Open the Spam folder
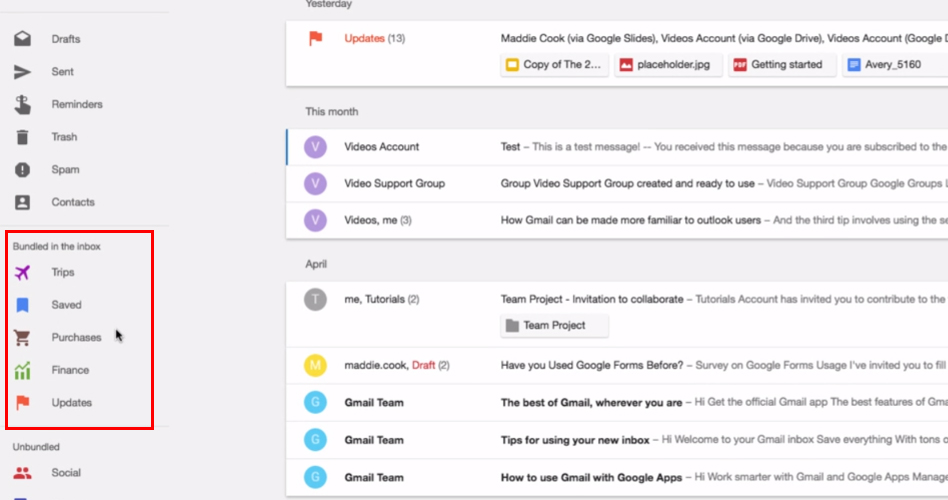Viewport: 948px width, 500px height. [x=65, y=169]
